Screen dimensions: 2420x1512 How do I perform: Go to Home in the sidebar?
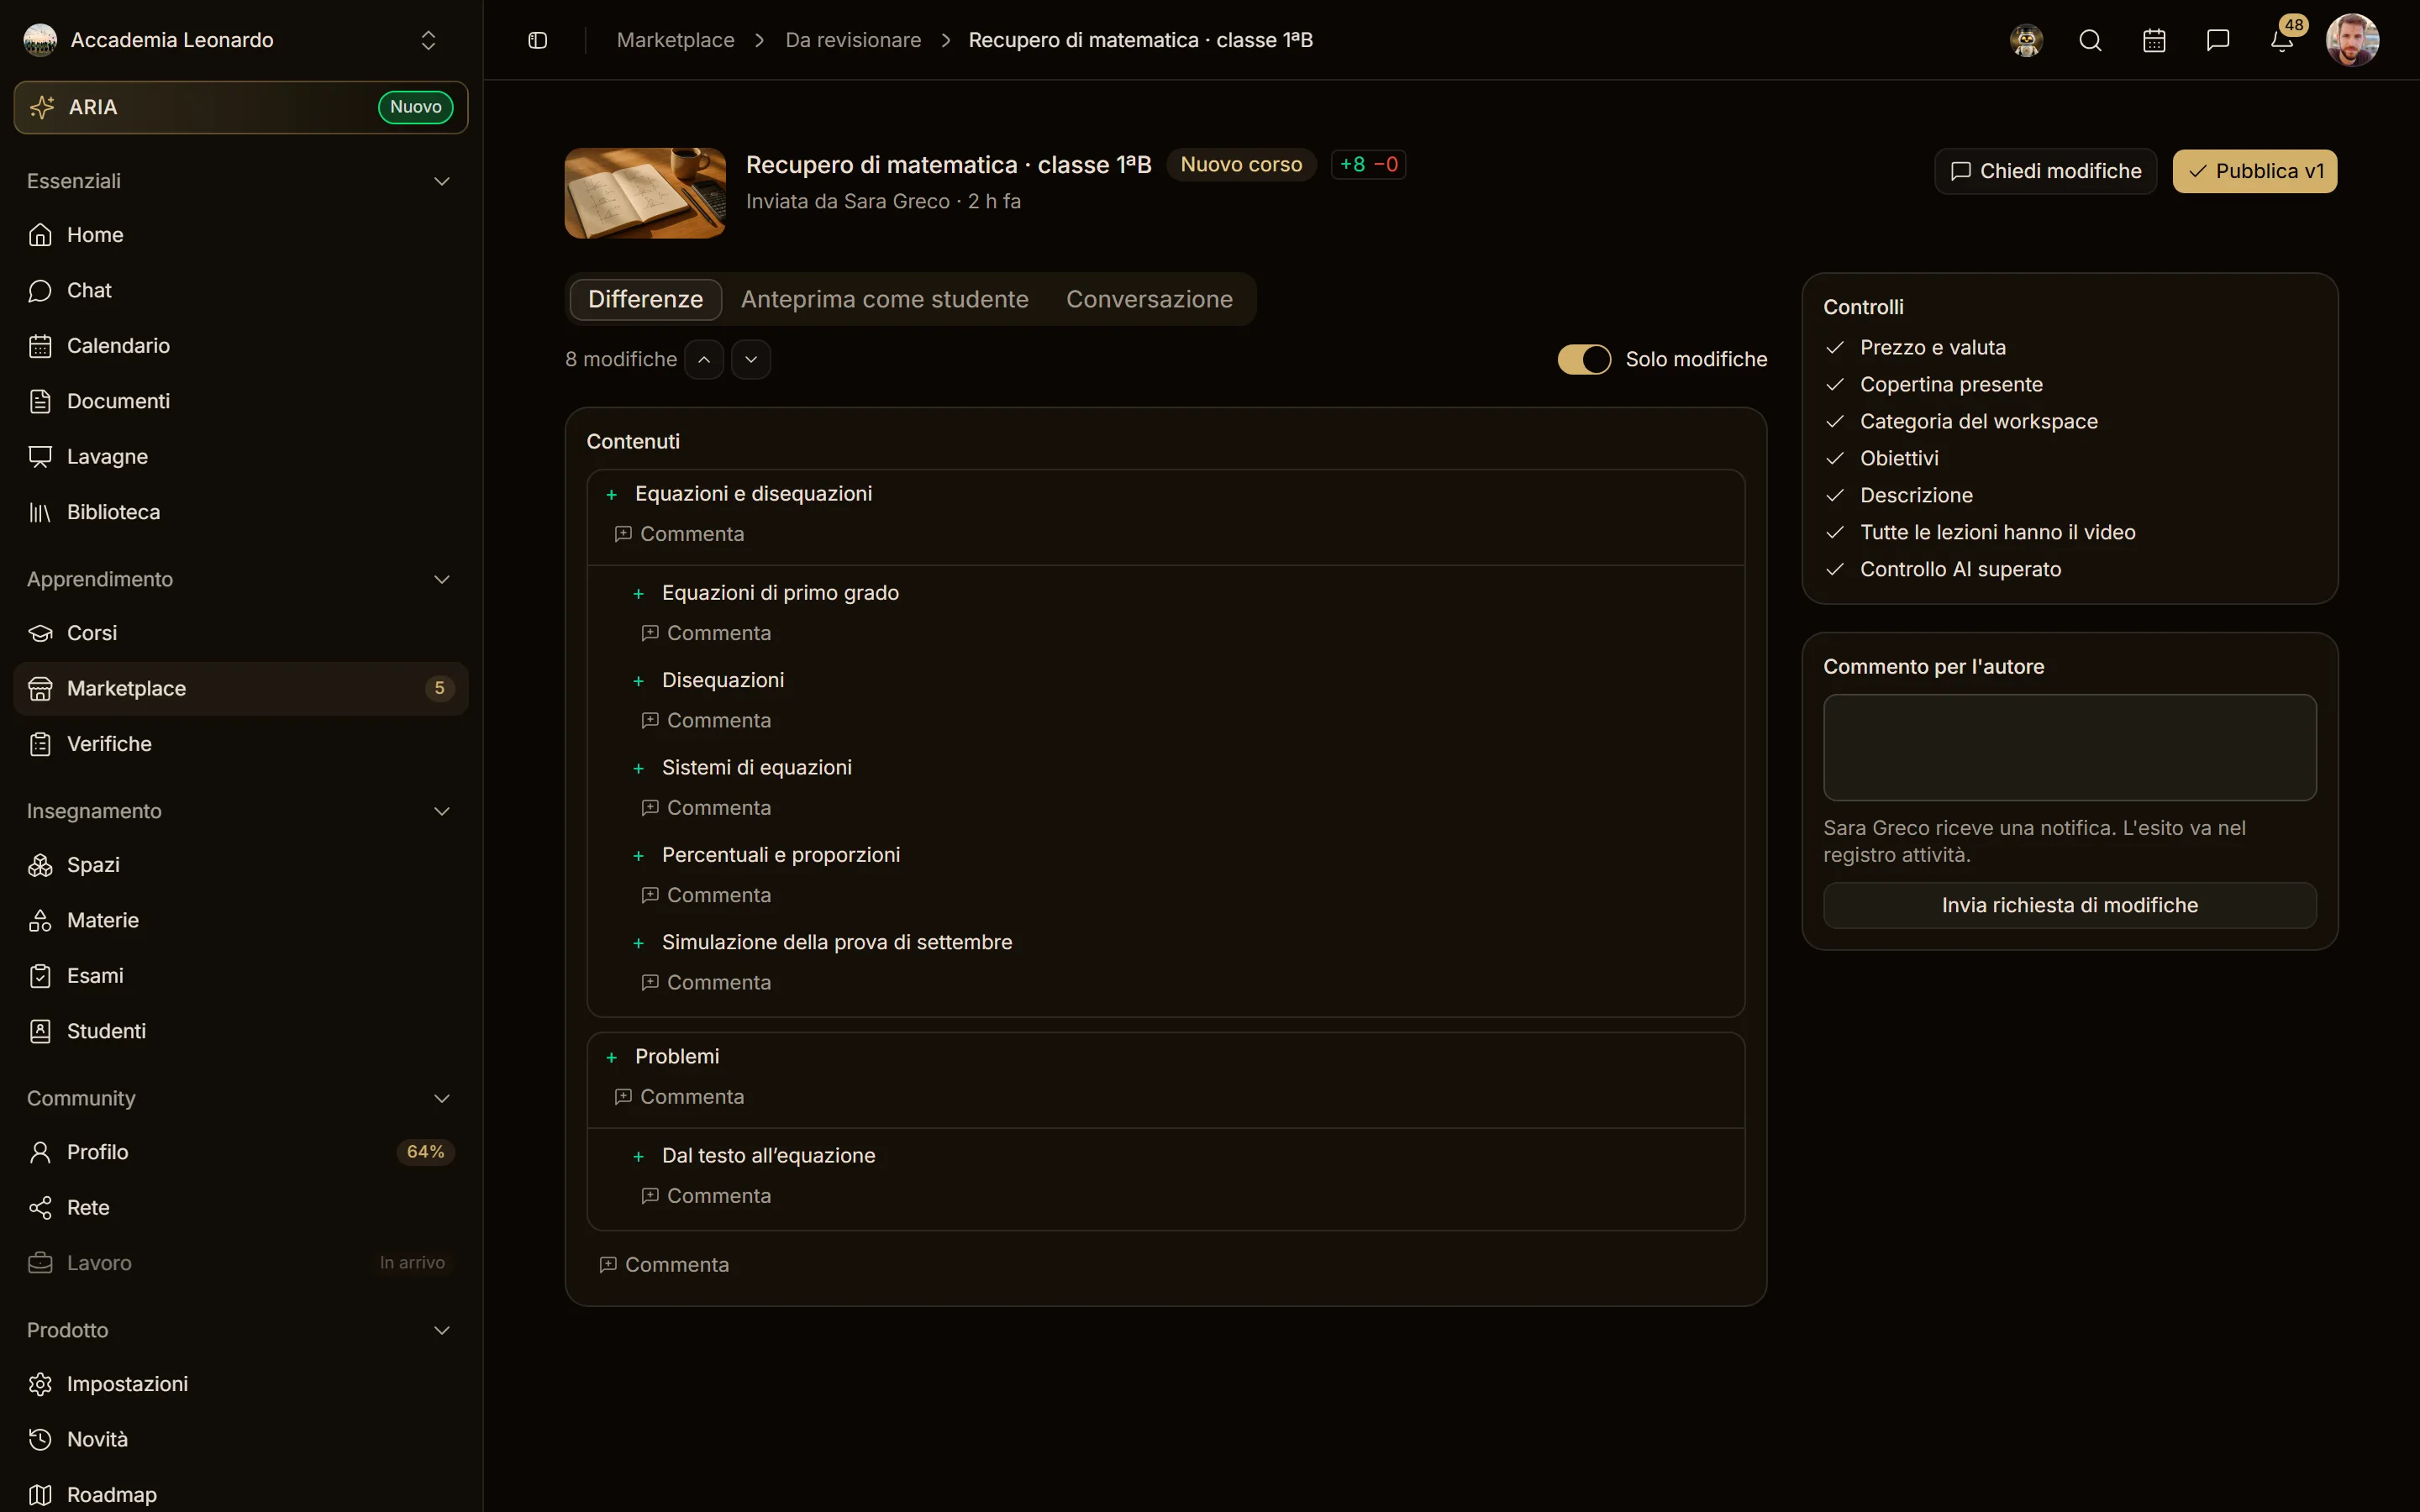(x=241, y=235)
